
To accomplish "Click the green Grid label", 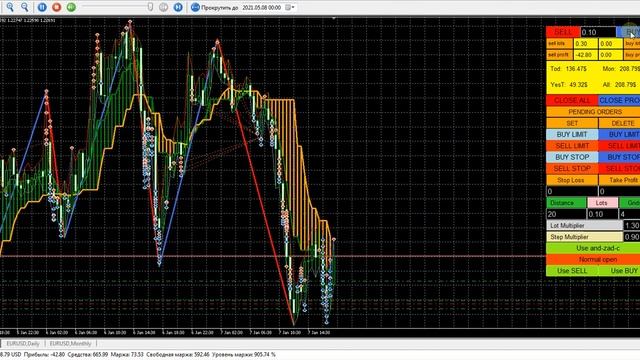I will pos(629,203).
